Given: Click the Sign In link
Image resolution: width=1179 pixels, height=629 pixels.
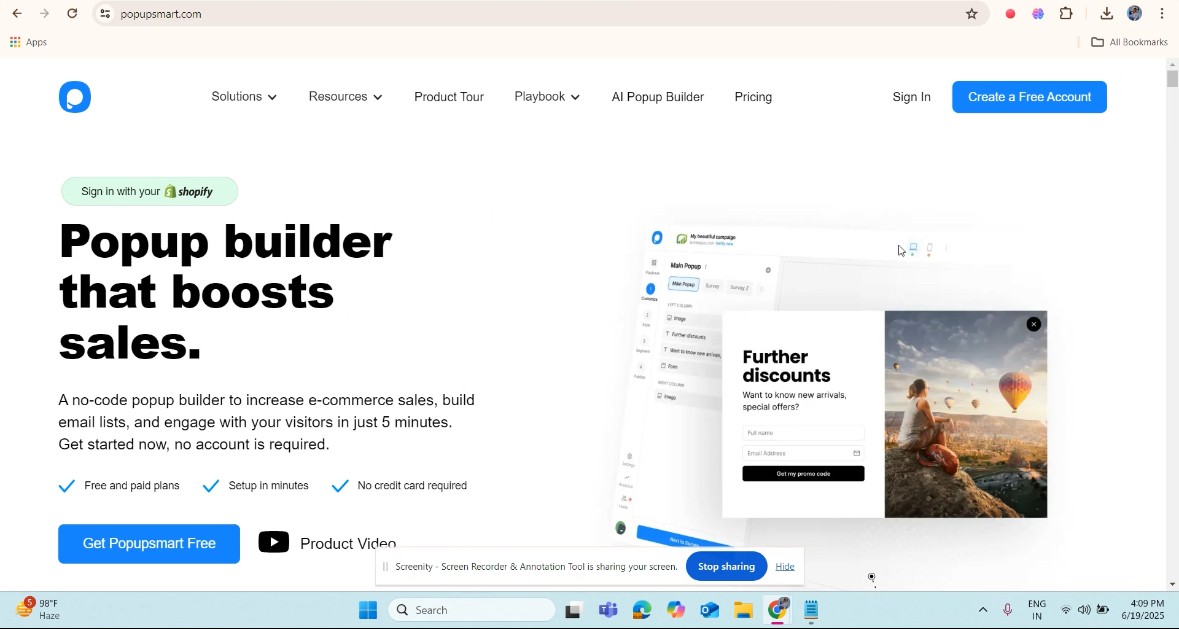Looking at the screenshot, I should pos(911,97).
